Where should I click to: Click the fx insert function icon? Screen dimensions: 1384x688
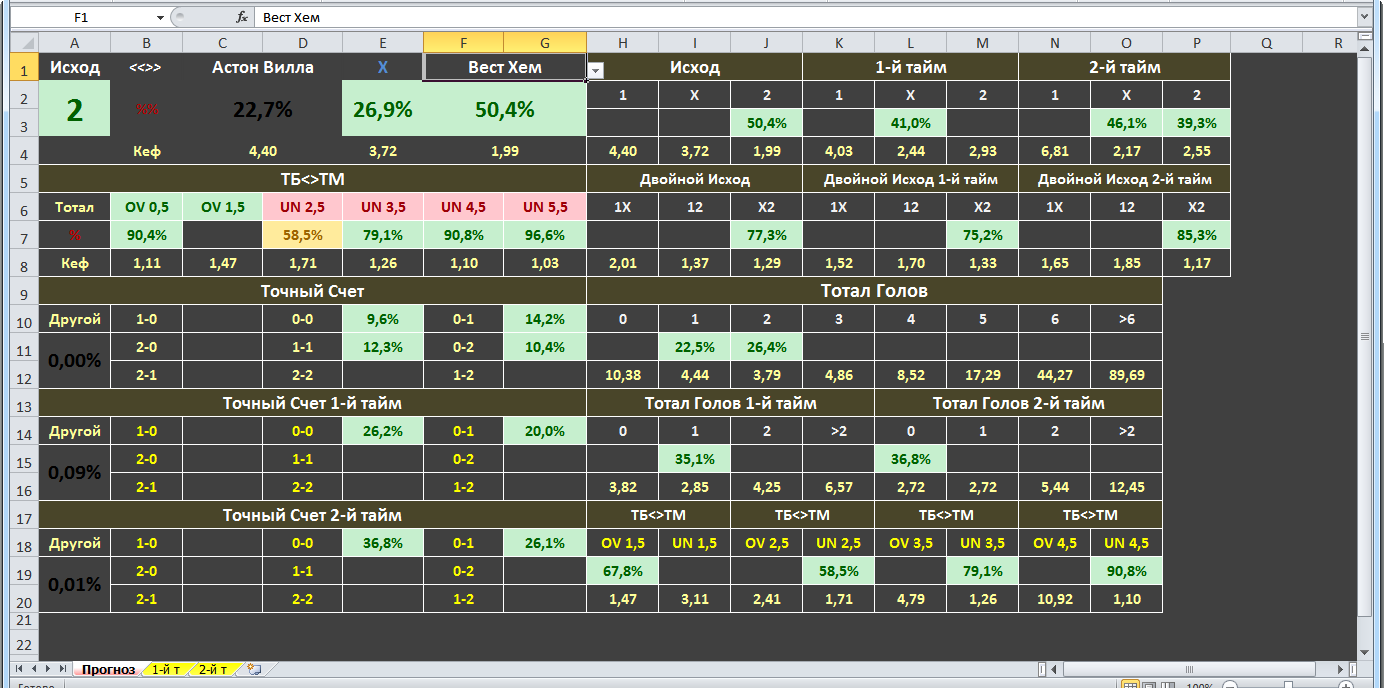coord(242,17)
